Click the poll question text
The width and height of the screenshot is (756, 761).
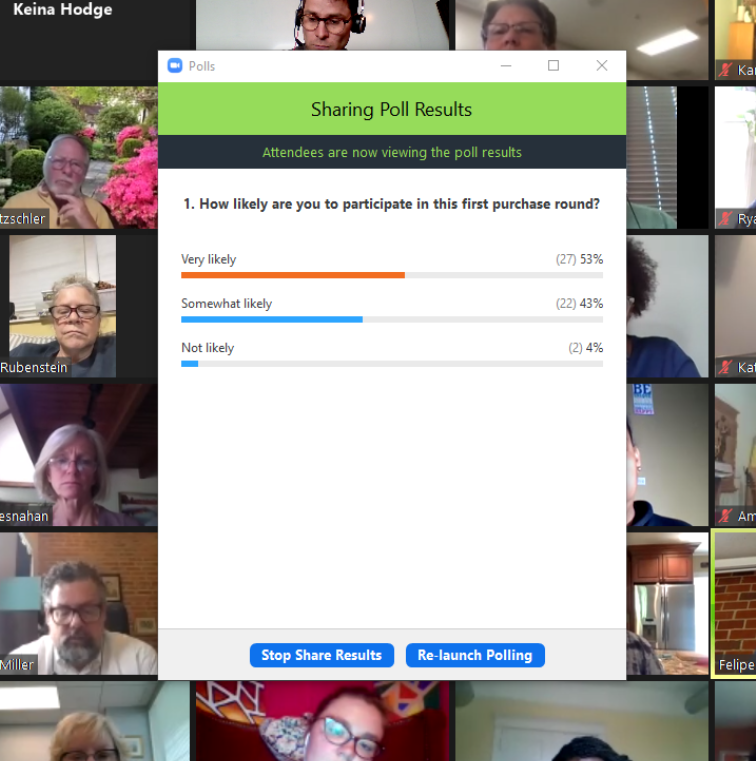click(x=392, y=204)
